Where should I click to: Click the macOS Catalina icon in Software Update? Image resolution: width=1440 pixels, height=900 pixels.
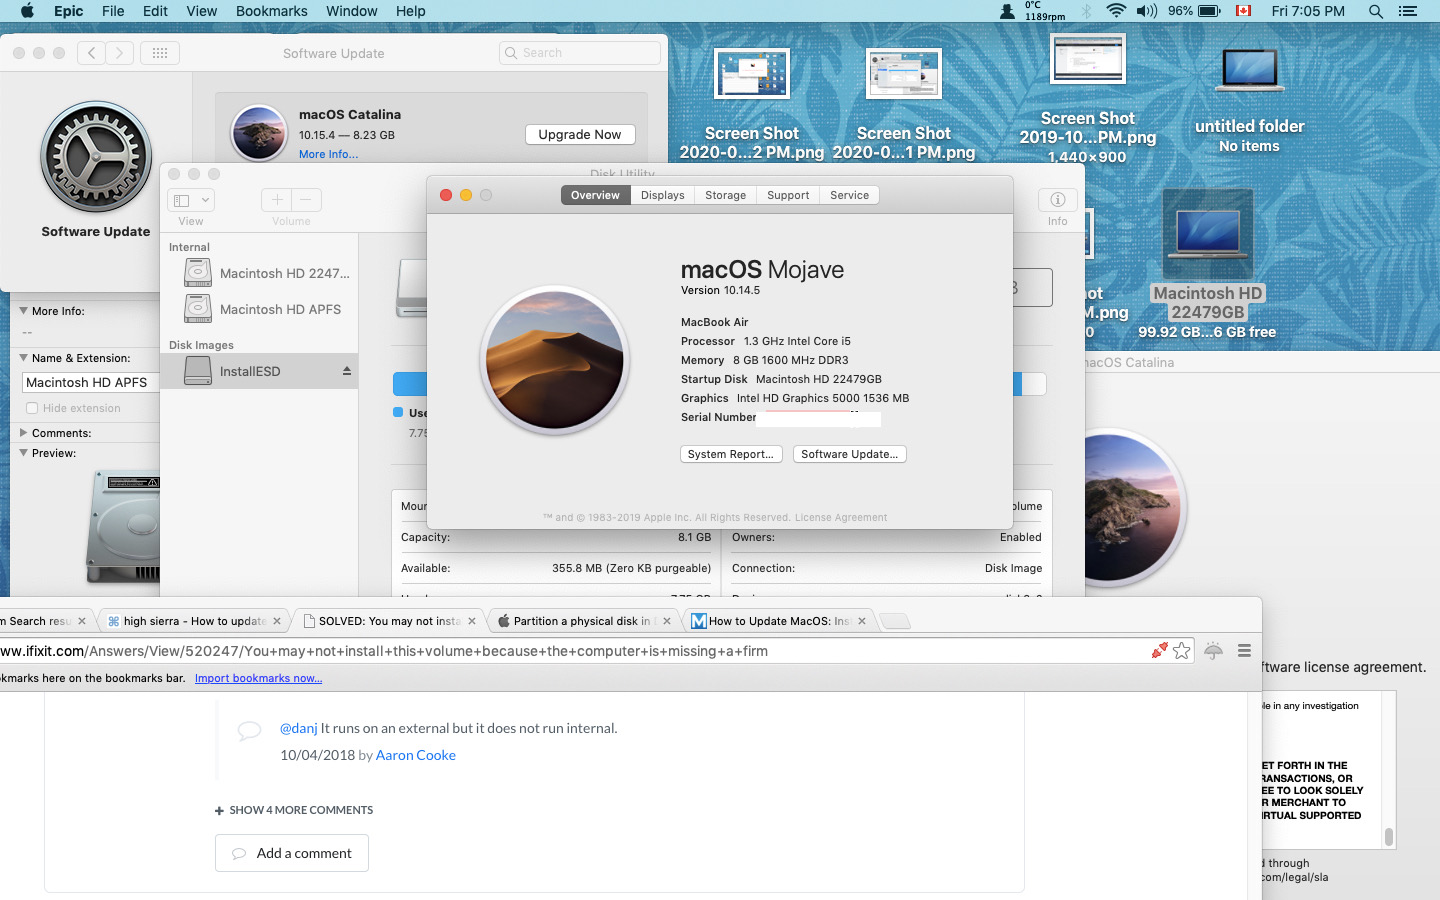click(259, 133)
